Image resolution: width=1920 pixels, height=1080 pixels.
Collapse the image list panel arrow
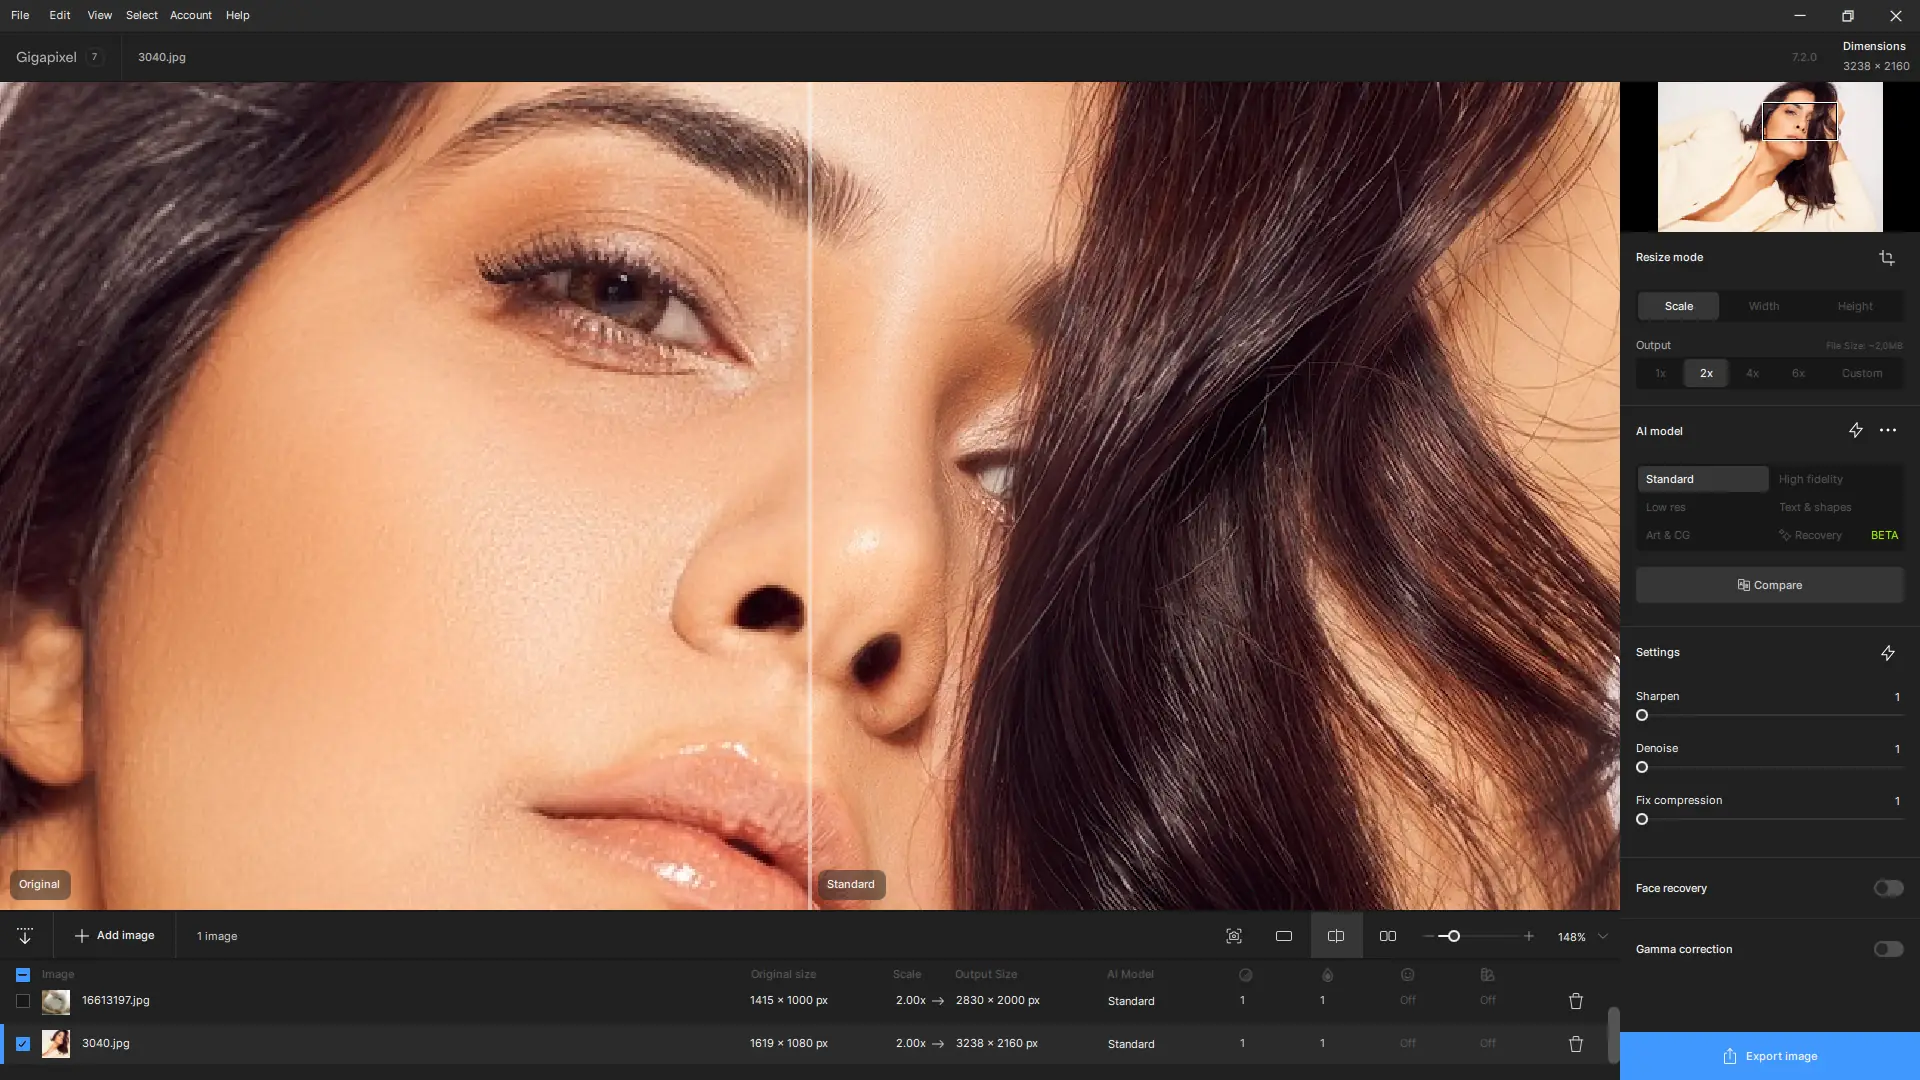[25, 937]
